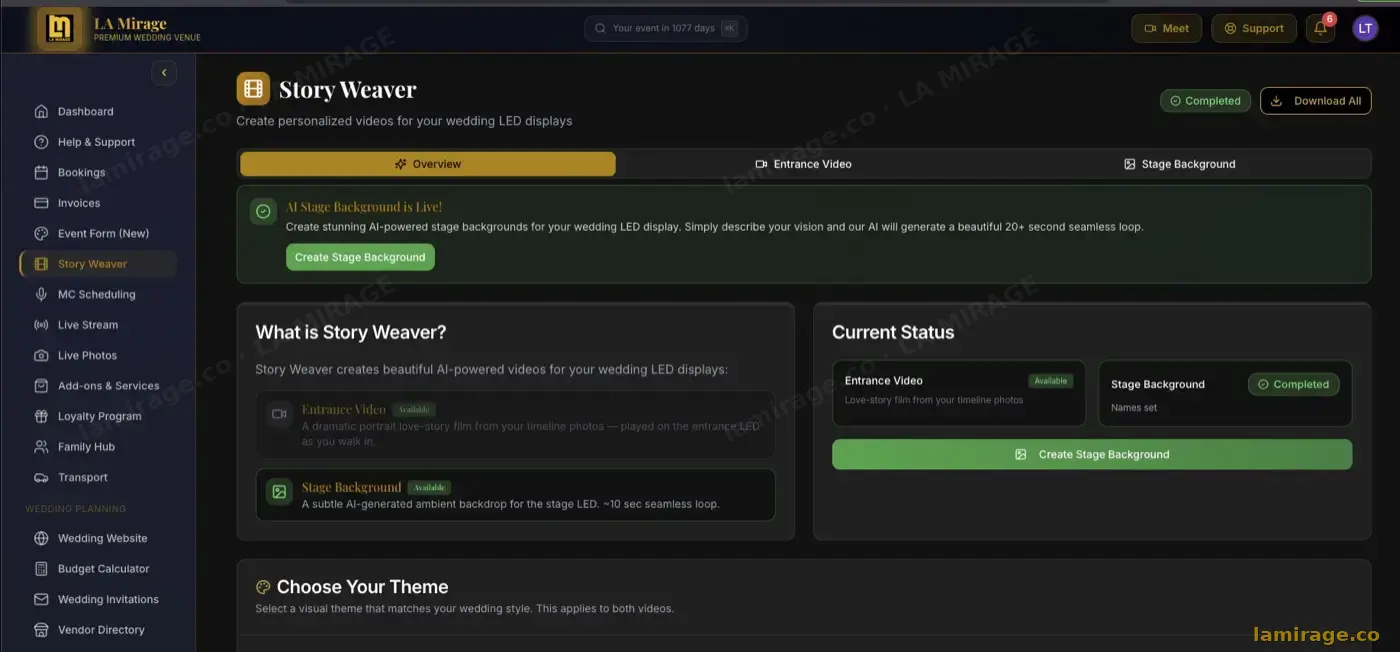Click the Stage Background image icon in list
This screenshot has height=652, width=1400.
(279, 491)
